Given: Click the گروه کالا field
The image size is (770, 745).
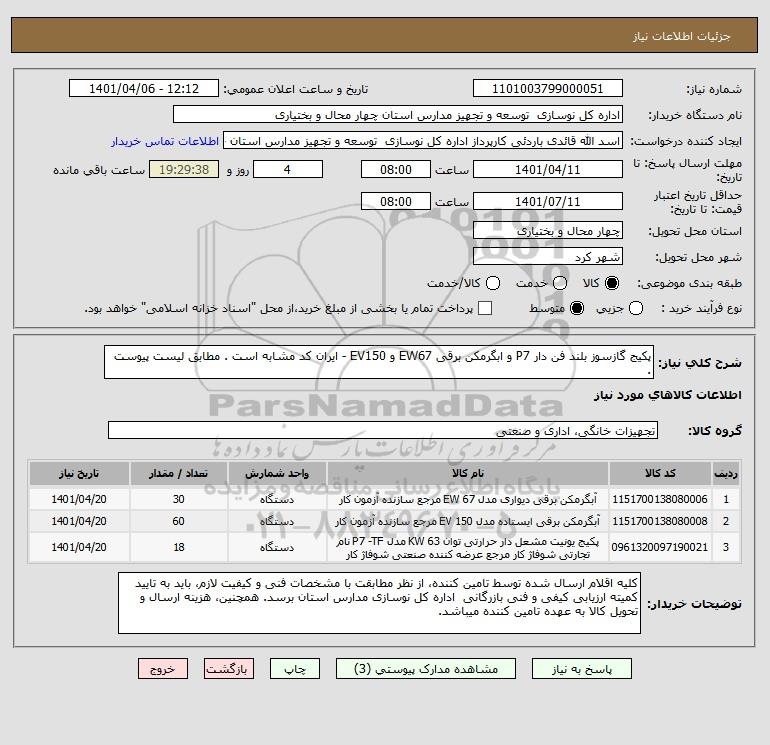Looking at the screenshot, I should click(383, 430).
